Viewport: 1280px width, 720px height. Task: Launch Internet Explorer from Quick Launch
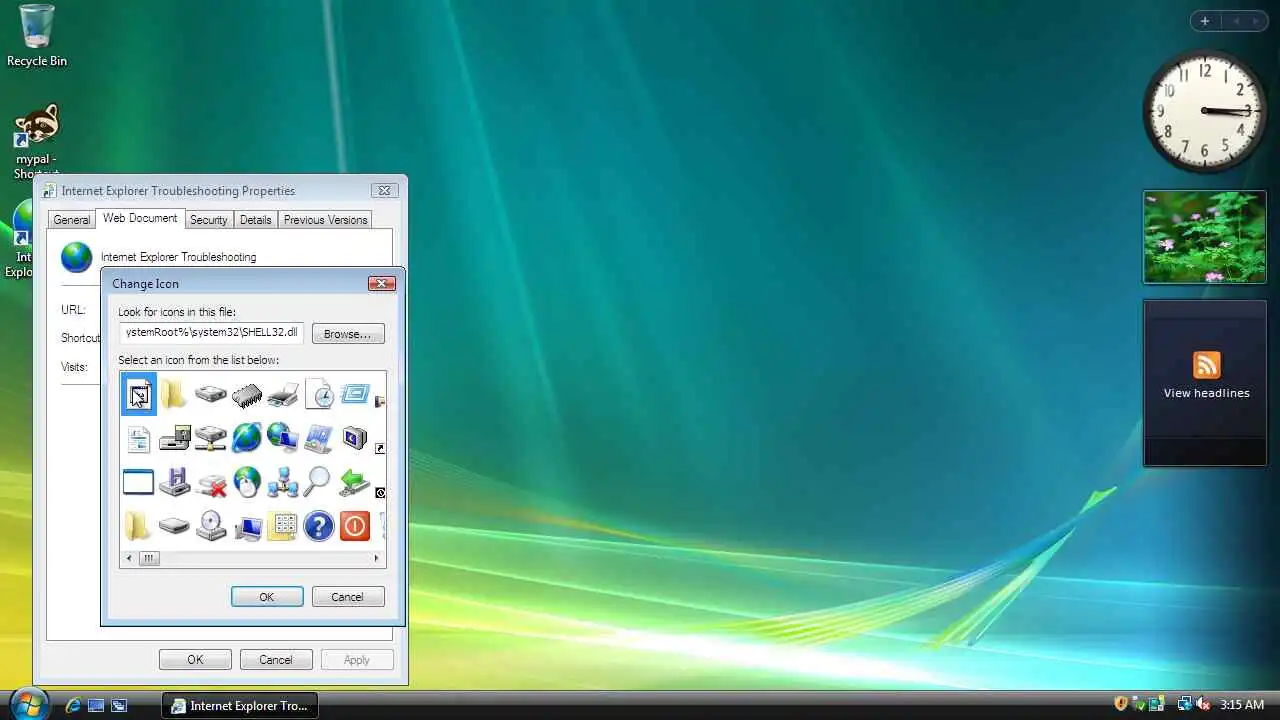pyautogui.click(x=73, y=705)
